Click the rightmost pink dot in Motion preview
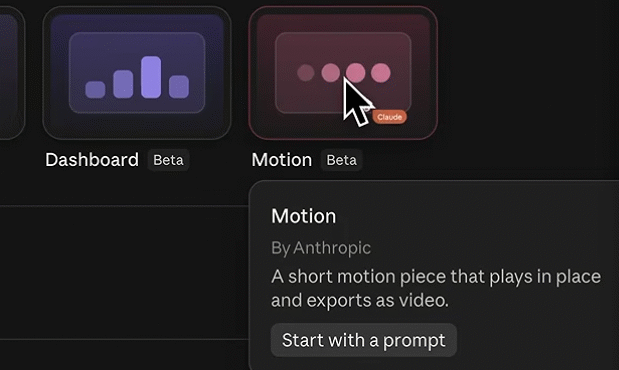 (381, 73)
